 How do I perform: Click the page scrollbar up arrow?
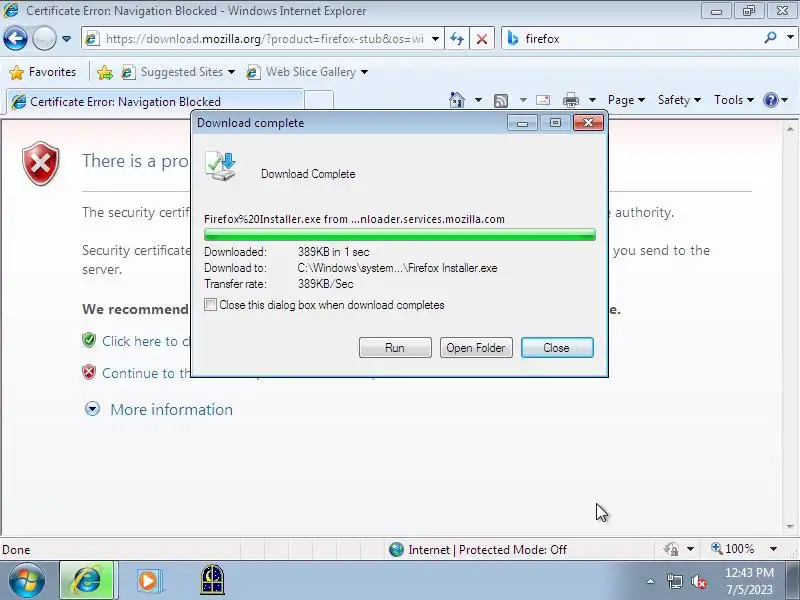[x=790, y=129]
